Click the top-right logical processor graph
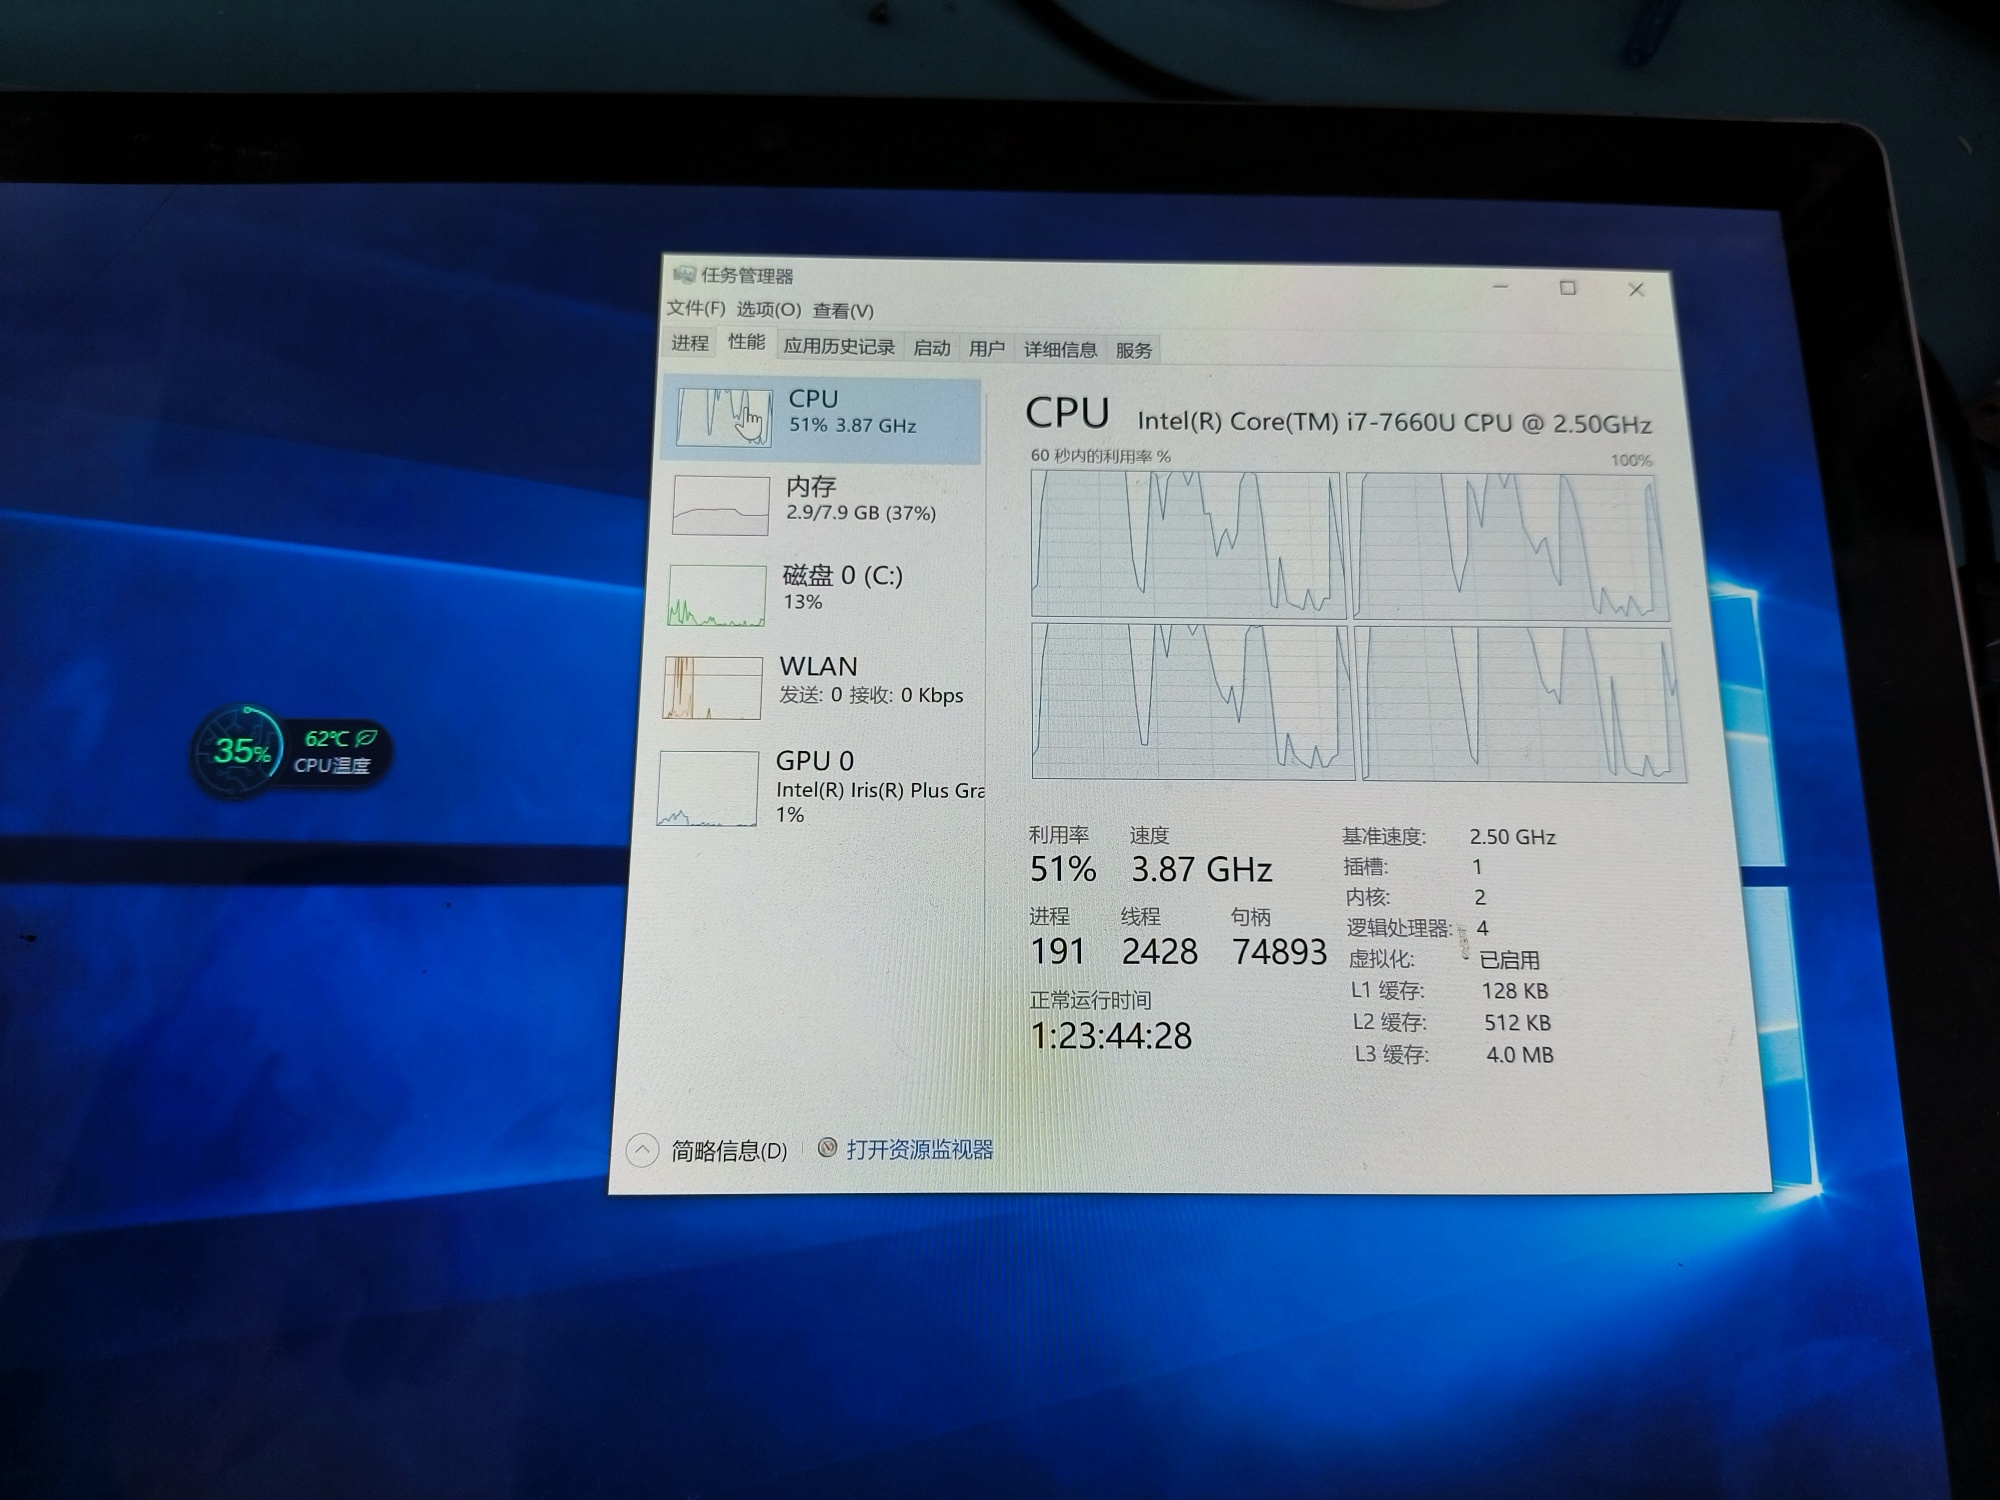Viewport: 2000px width, 1500px height. click(1509, 547)
